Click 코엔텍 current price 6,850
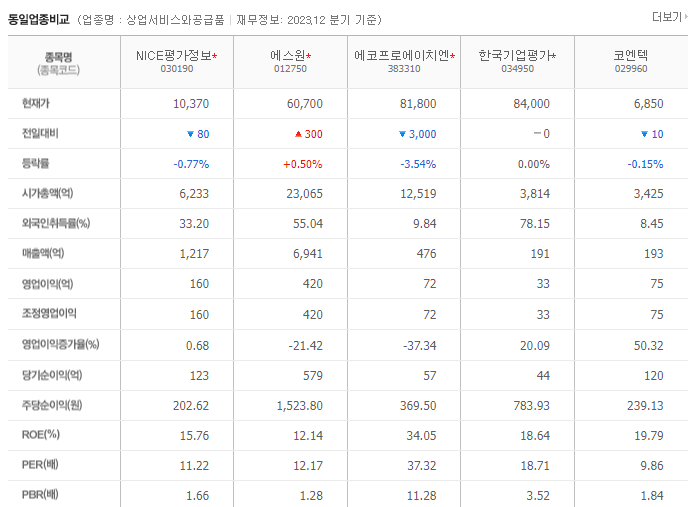The width and height of the screenshot is (689, 507). 648,104
